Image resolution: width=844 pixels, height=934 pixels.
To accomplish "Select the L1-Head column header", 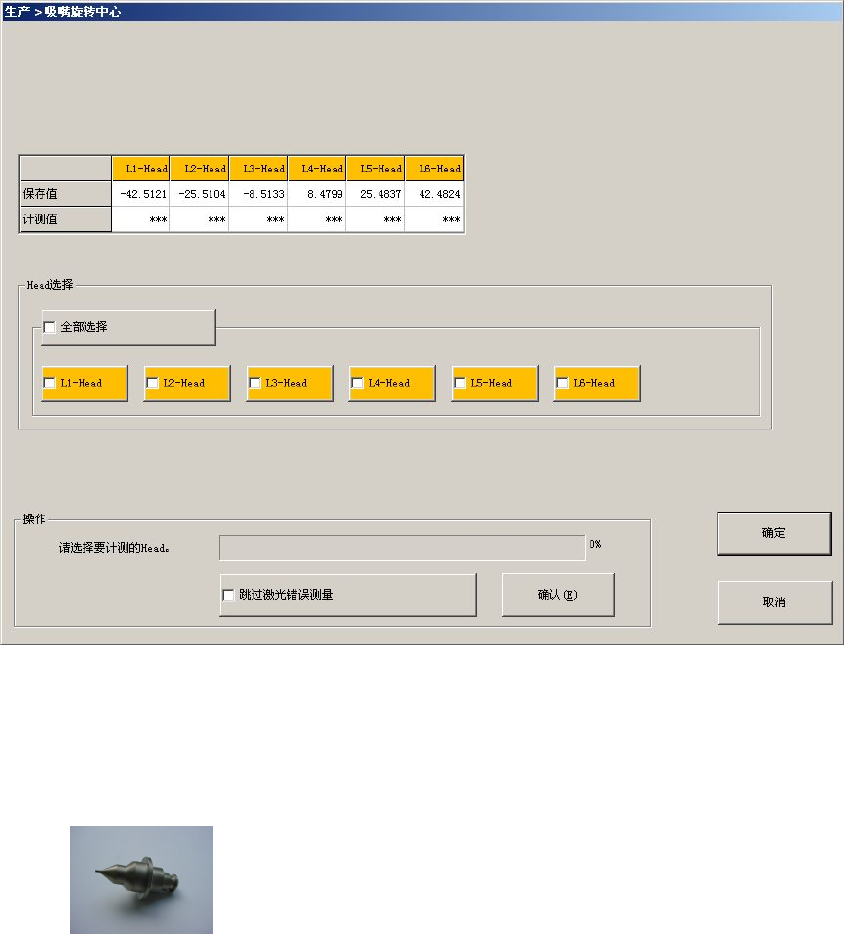I will pos(141,169).
